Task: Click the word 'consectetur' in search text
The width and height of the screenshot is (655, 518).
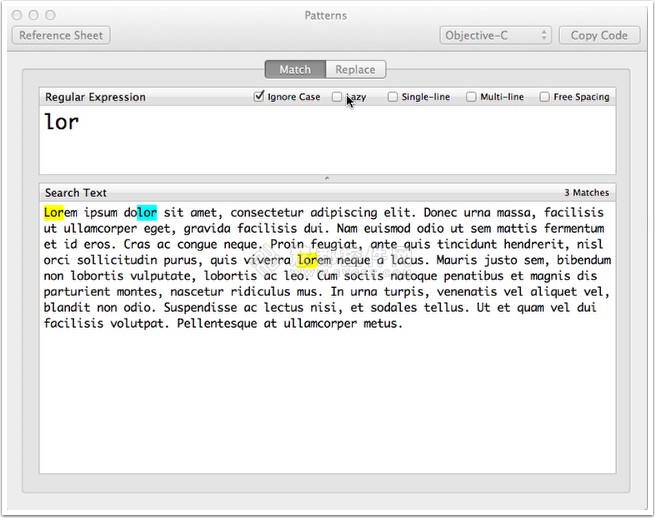Action: coord(267,213)
